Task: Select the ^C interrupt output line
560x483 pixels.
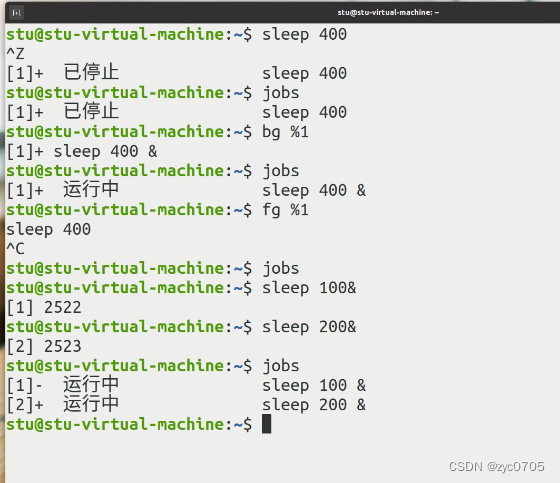Action: click(15, 249)
